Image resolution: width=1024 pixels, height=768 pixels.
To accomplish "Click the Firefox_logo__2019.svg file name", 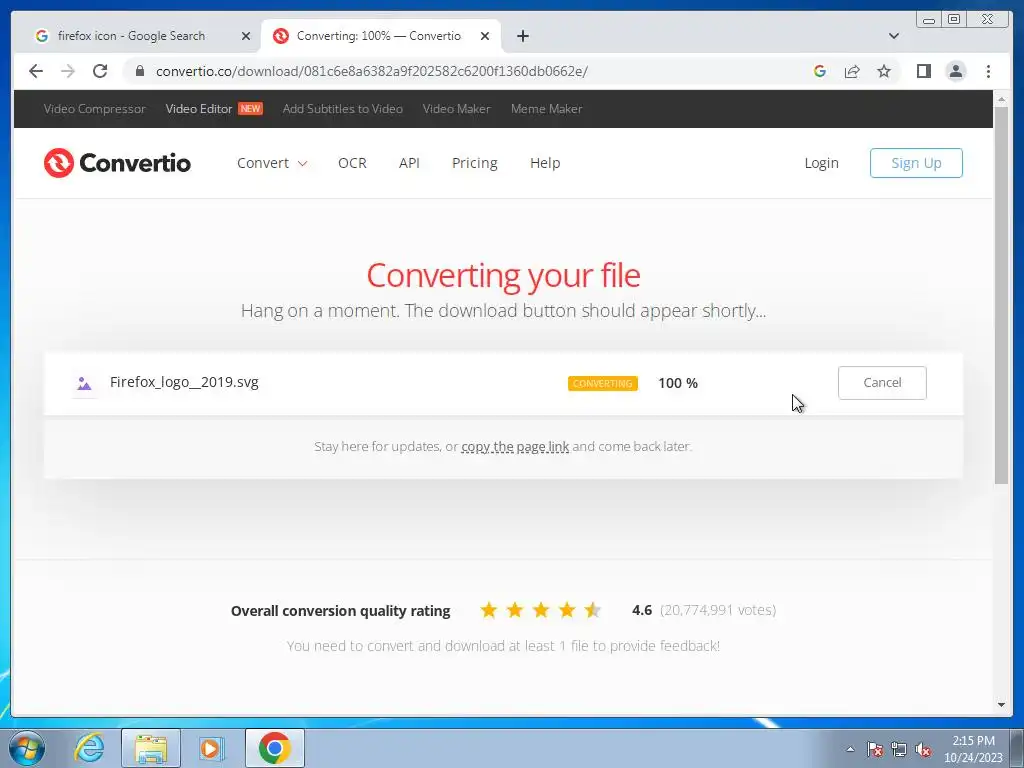I will tap(184, 382).
